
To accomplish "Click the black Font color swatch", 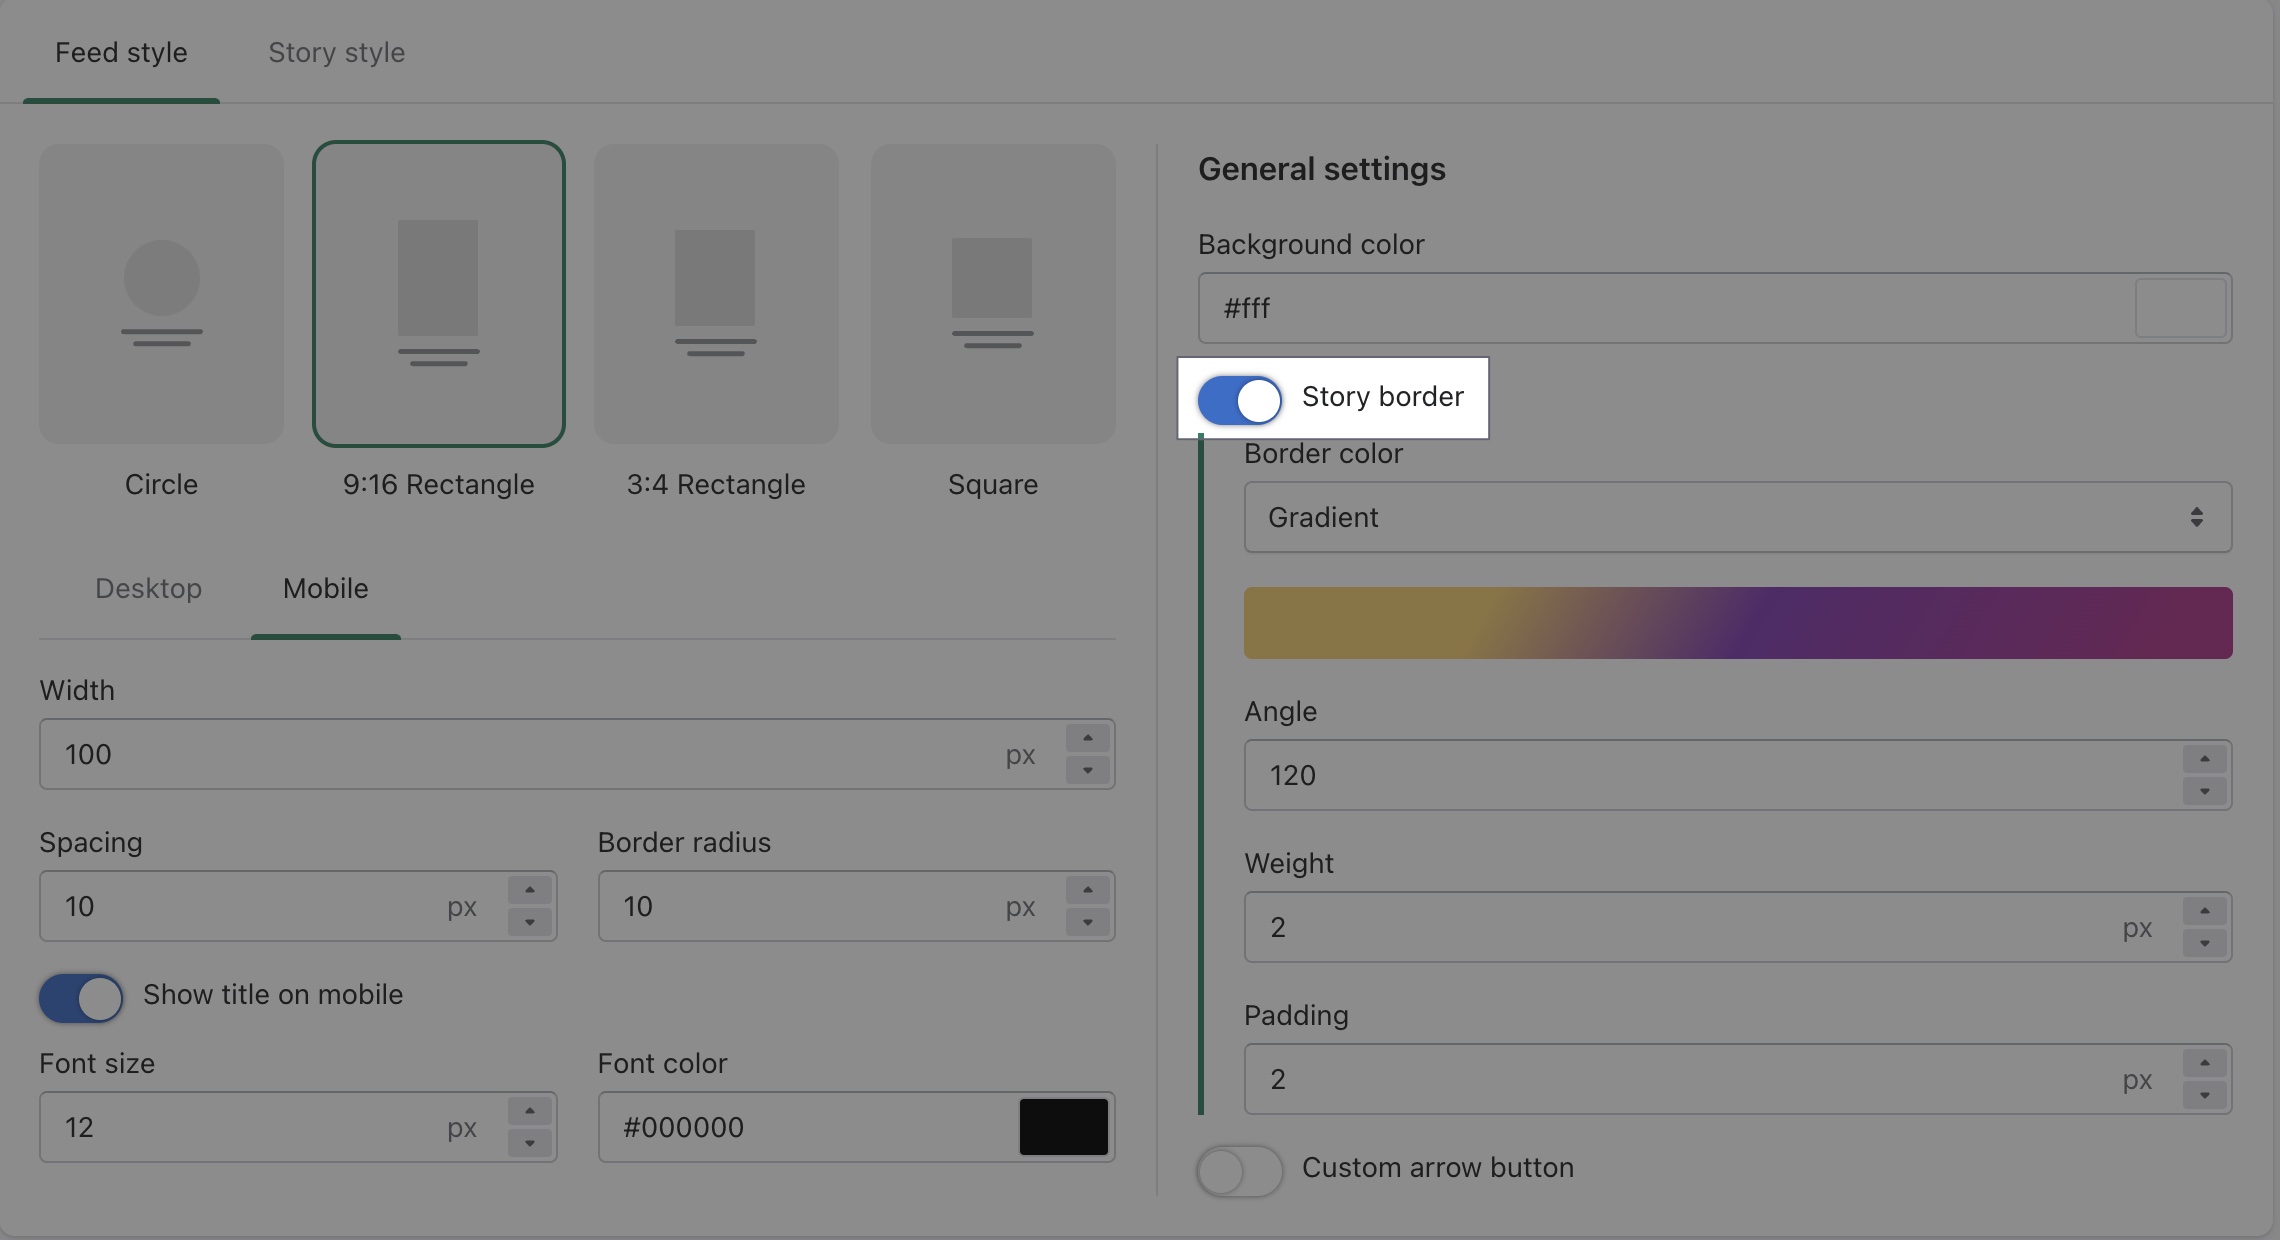I will 1063,1127.
